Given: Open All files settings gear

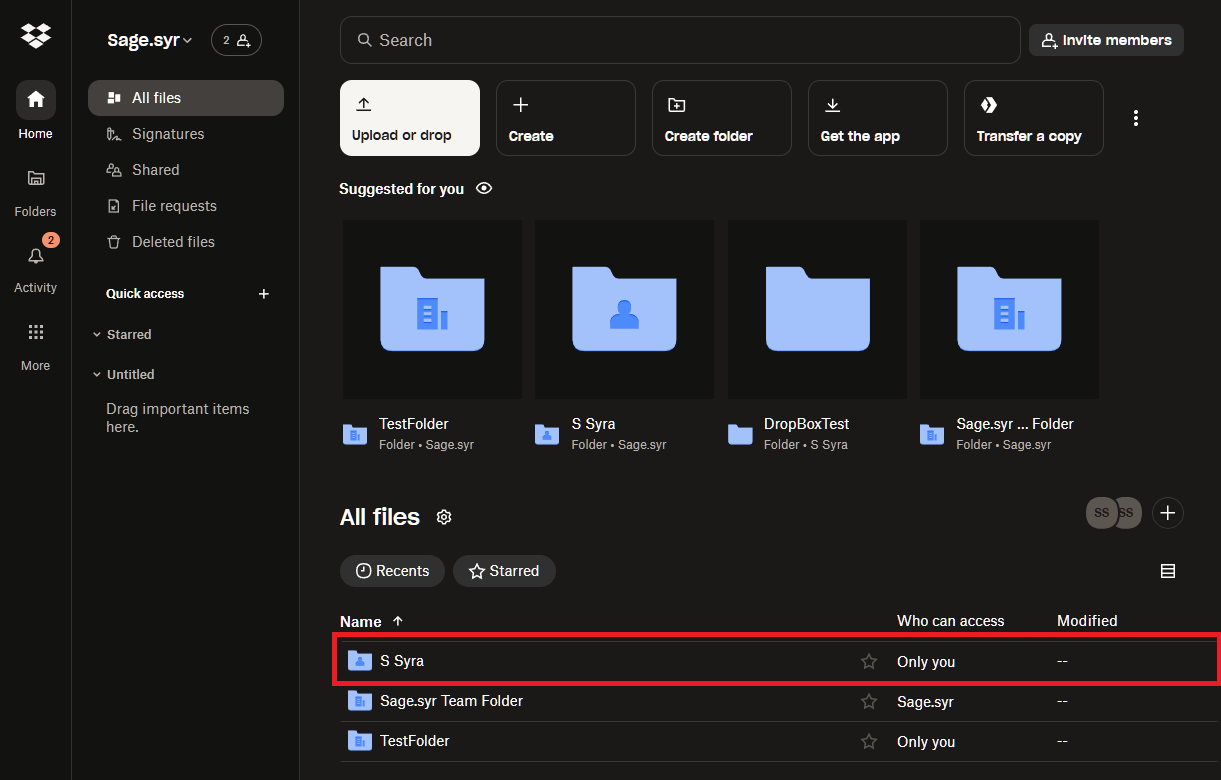Looking at the screenshot, I should click(444, 517).
